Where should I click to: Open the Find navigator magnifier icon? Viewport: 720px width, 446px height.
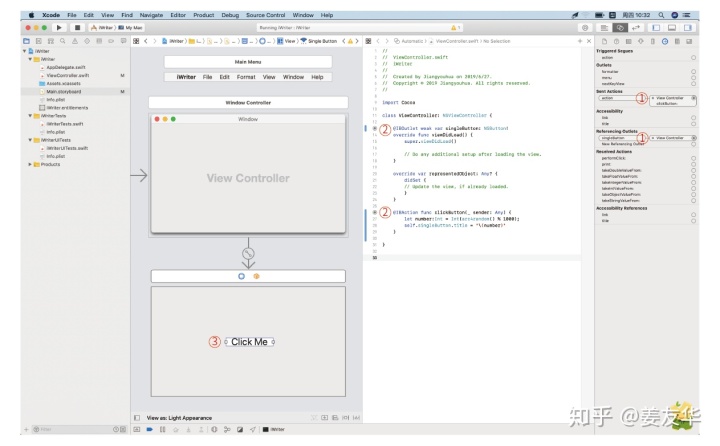[x=62, y=41]
